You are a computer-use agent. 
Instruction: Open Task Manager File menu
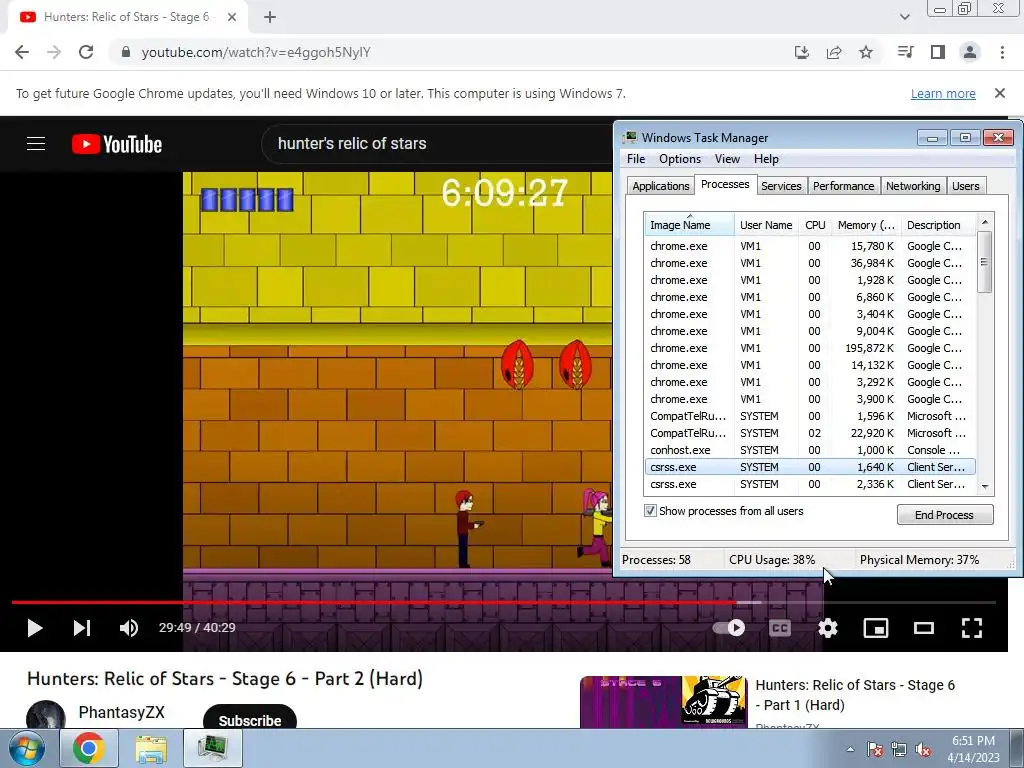tap(635, 159)
